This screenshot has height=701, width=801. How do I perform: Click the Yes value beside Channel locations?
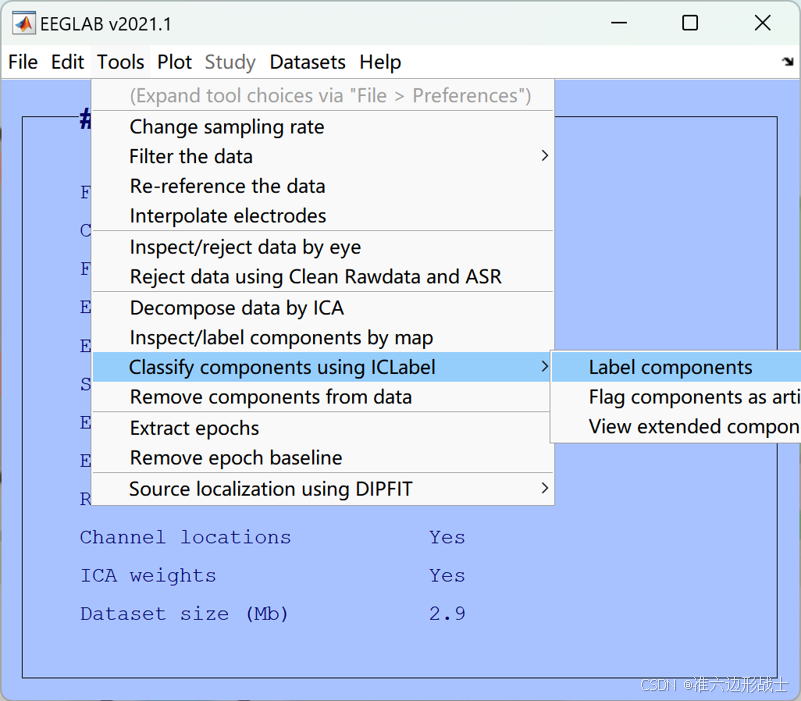point(447,538)
